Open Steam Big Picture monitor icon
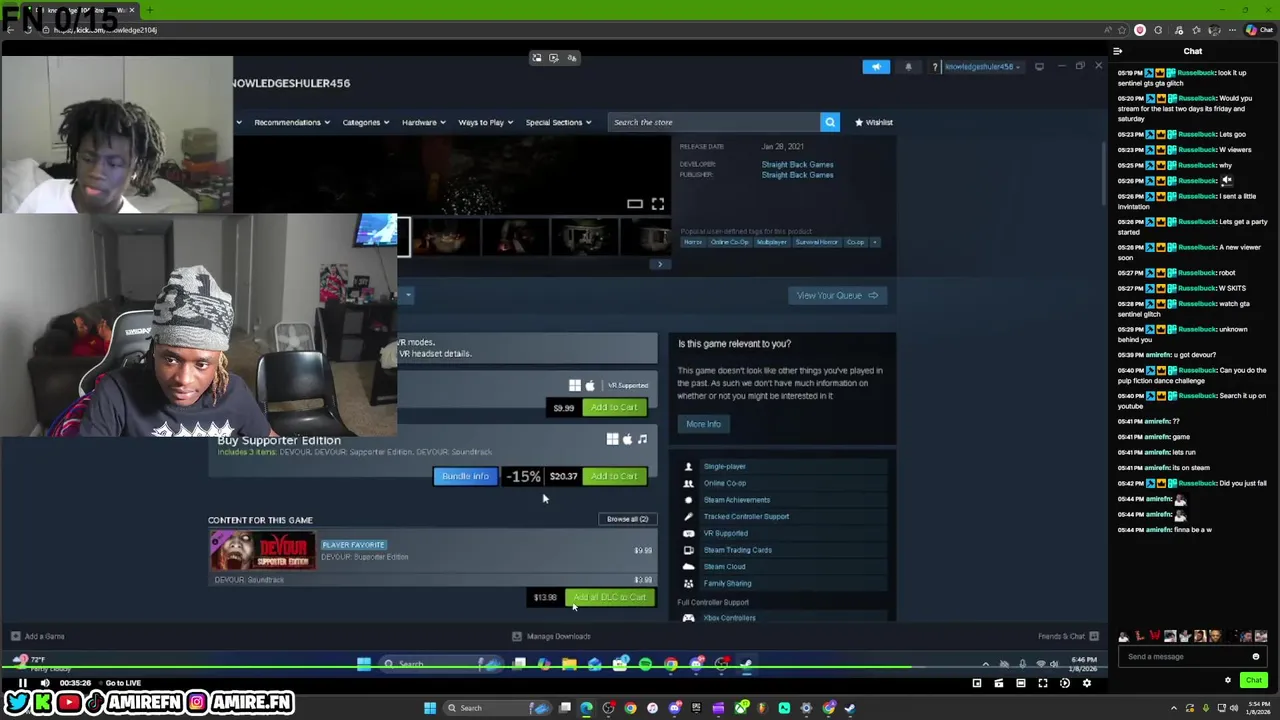 click(x=1039, y=67)
